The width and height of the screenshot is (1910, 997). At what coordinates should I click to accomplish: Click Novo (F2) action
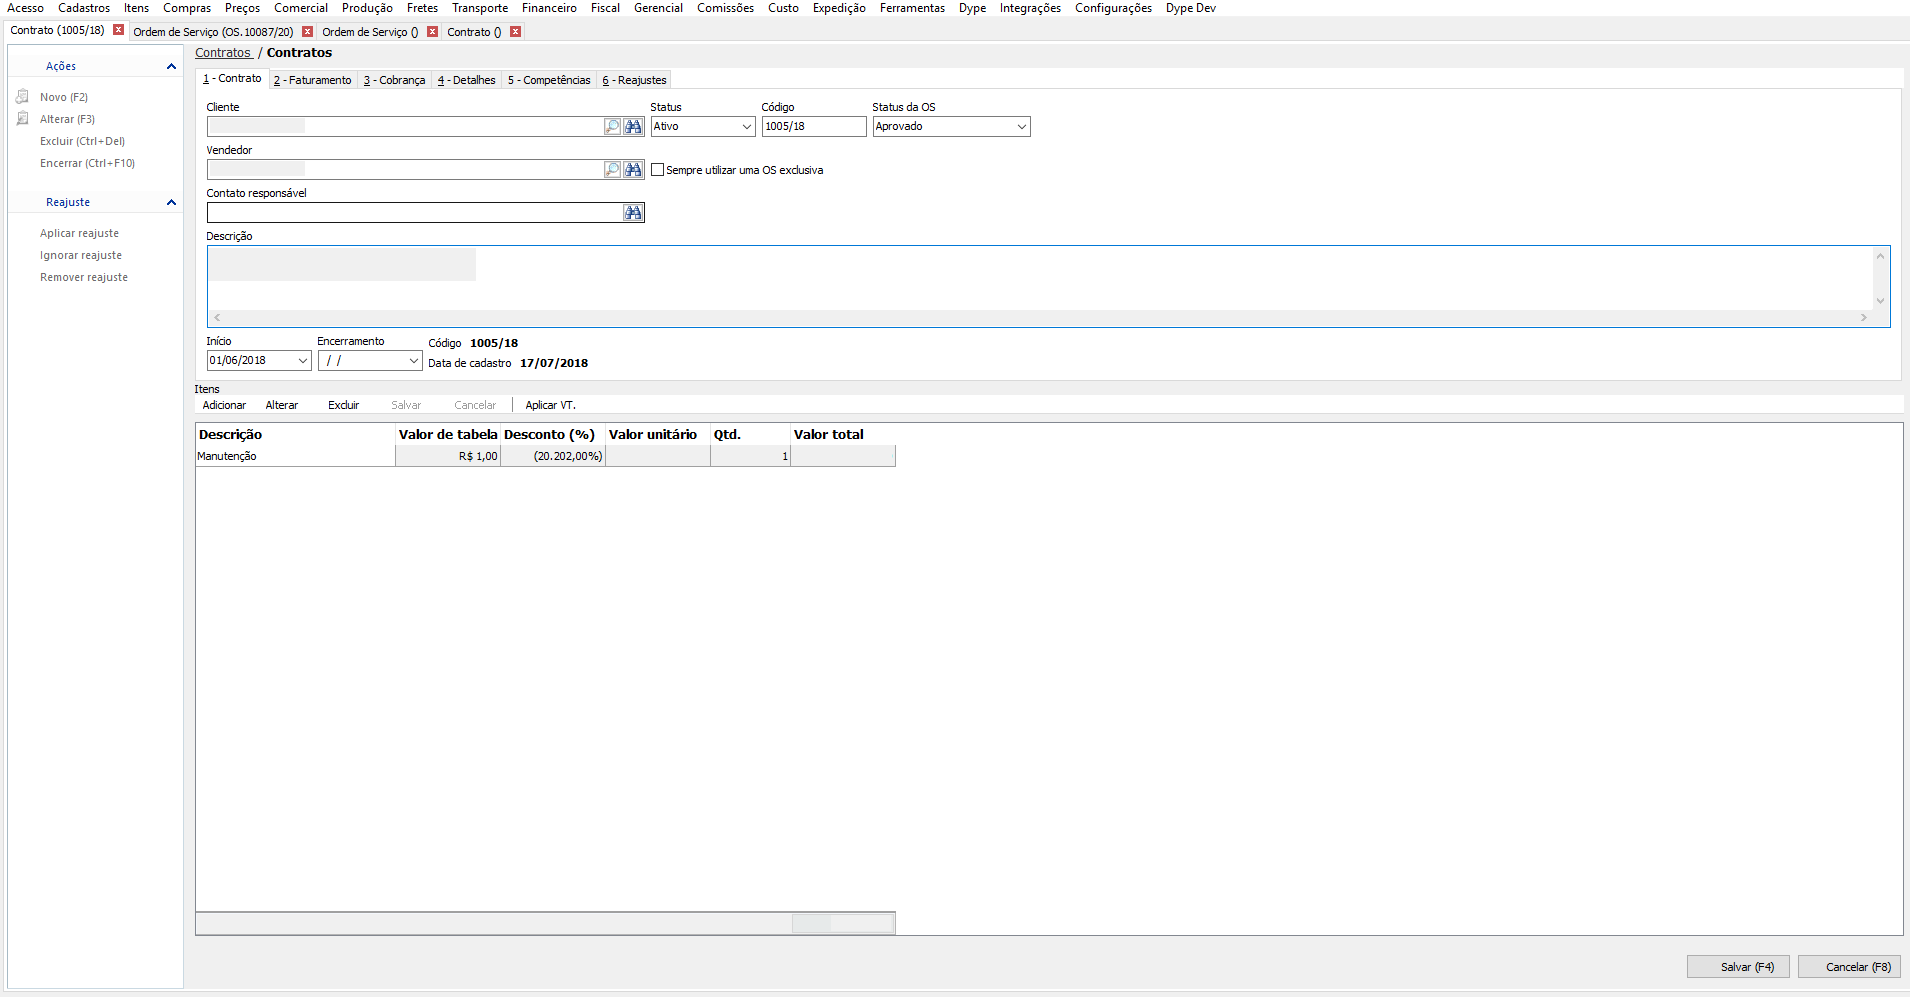pos(64,97)
